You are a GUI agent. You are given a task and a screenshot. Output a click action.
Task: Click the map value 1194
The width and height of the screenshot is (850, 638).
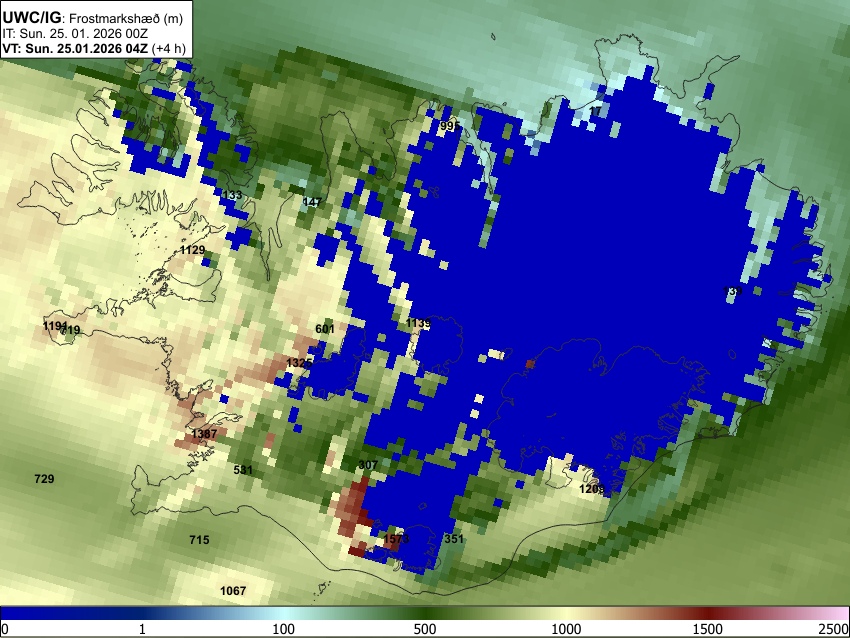point(55,326)
